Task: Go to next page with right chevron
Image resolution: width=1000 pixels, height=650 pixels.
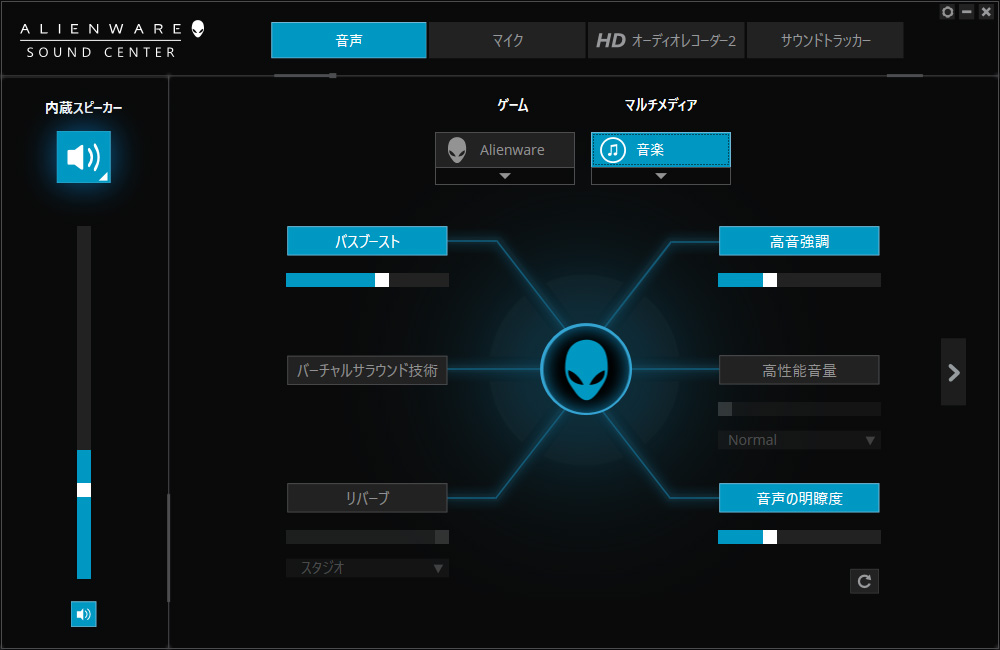Action: 953,373
